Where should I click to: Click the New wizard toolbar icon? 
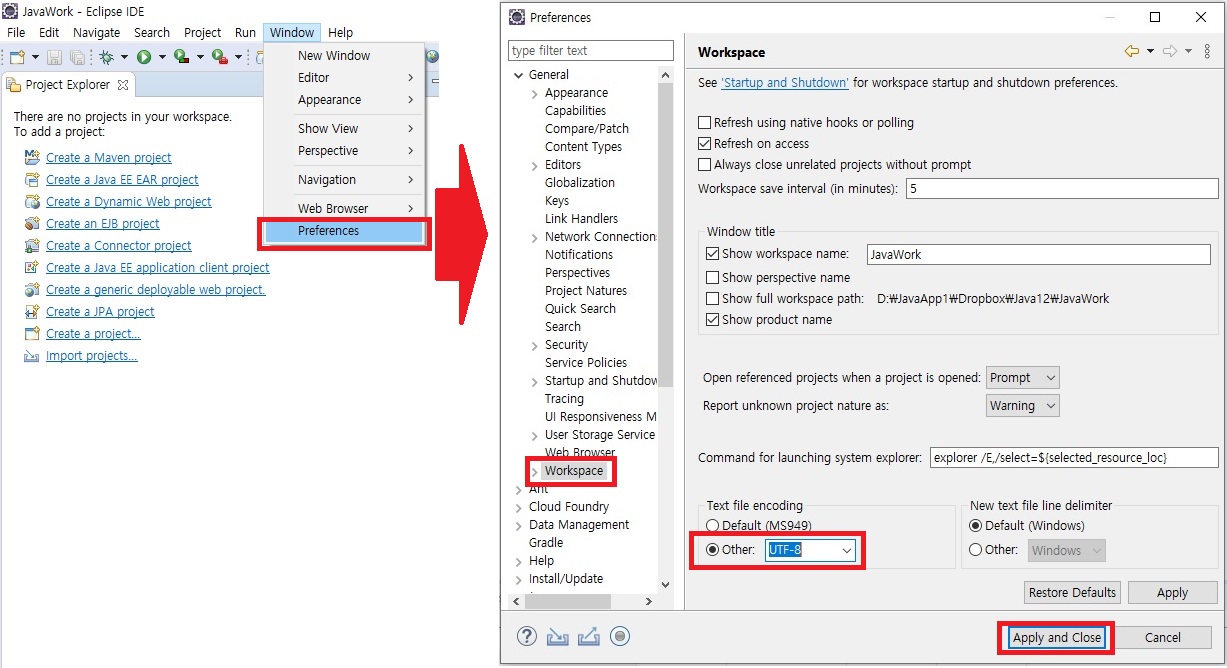(17, 57)
